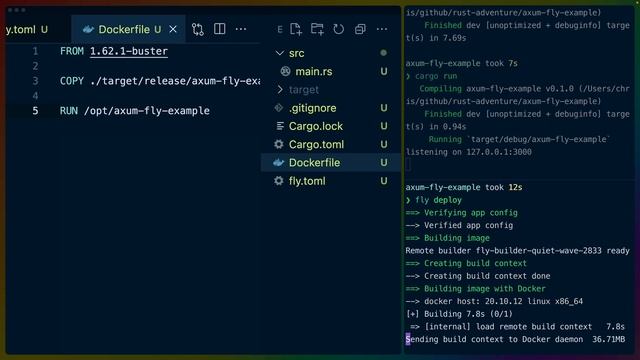Click the RUN /opt/axum-fly-example line
The image size is (640, 360).
[x=135, y=111]
